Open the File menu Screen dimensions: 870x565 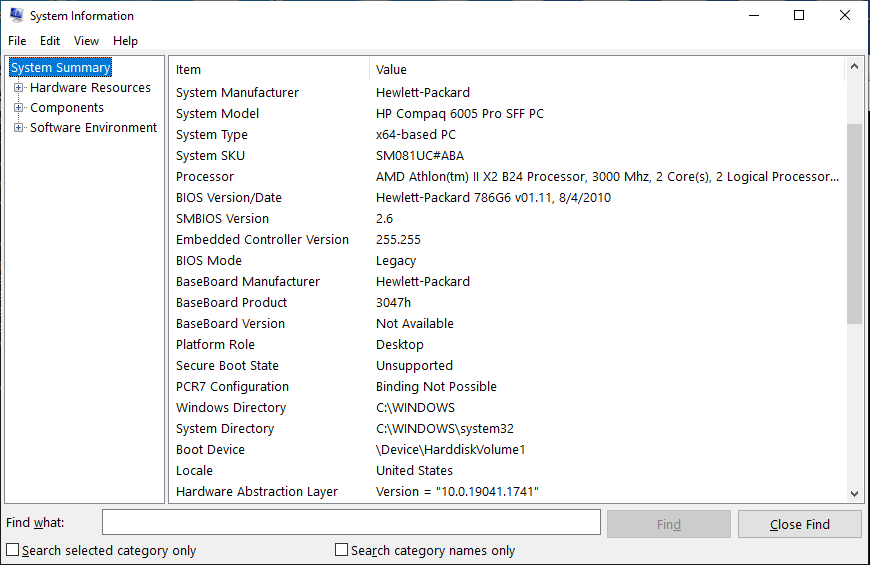pos(17,41)
